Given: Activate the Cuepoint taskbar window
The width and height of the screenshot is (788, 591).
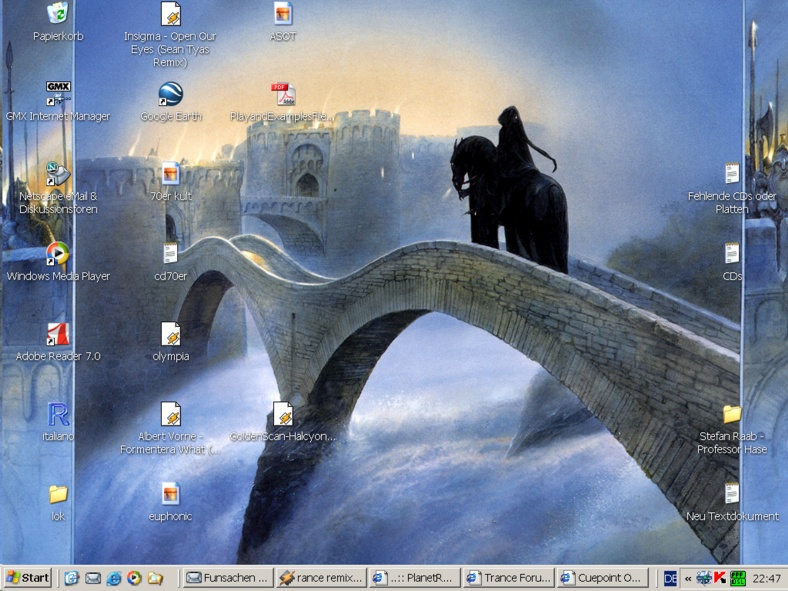Looking at the screenshot, I should (x=601, y=578).
